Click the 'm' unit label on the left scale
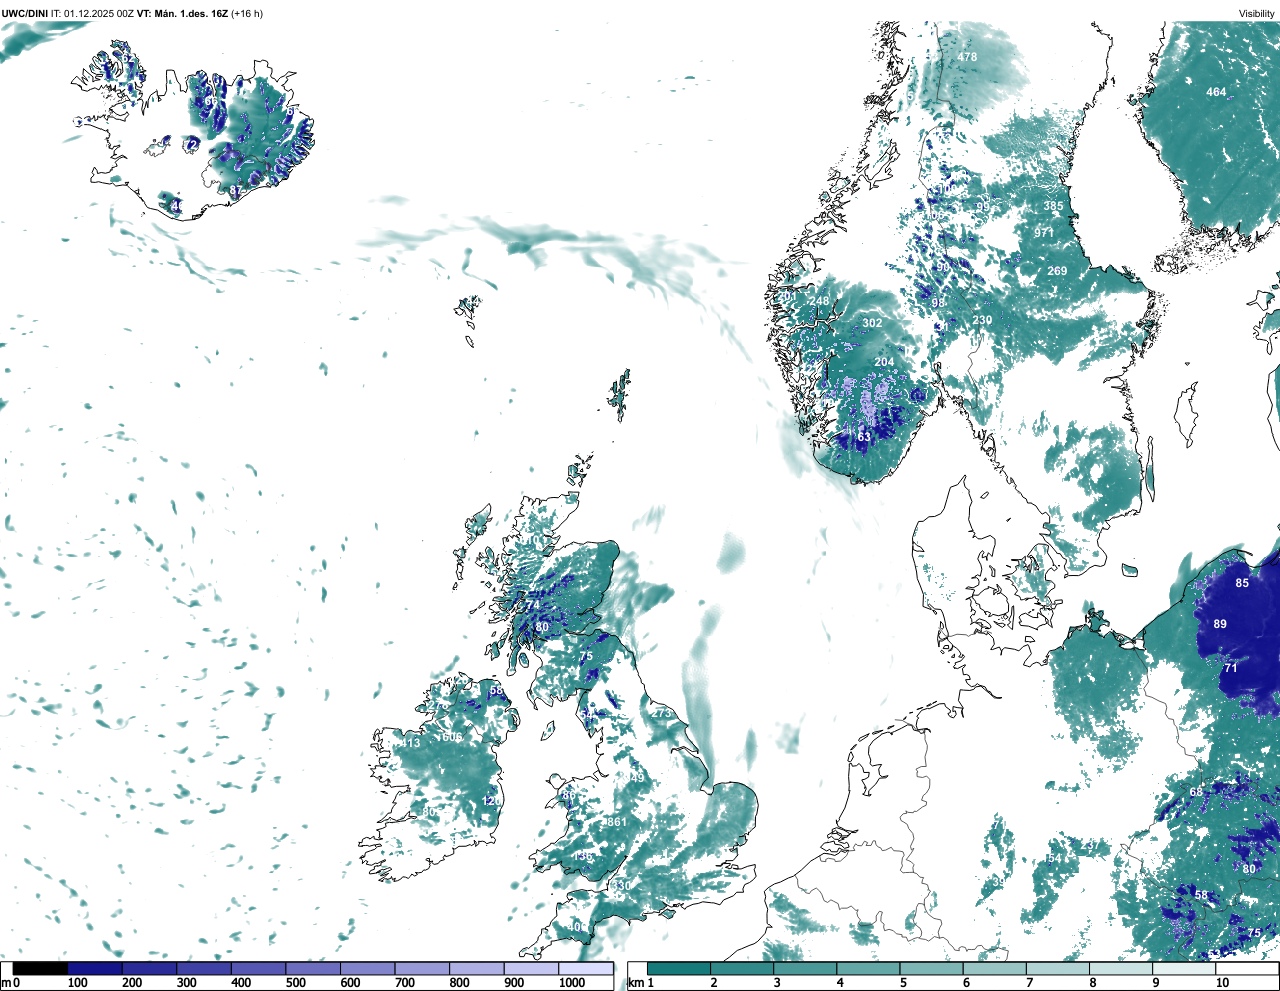 (x=6, y=983)
